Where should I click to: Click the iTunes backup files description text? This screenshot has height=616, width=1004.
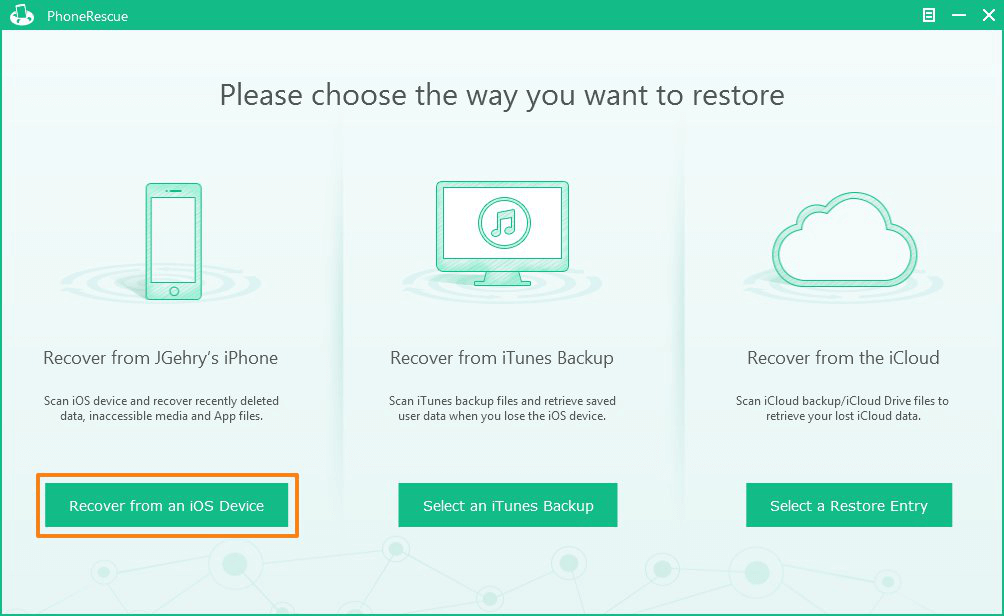502,409
